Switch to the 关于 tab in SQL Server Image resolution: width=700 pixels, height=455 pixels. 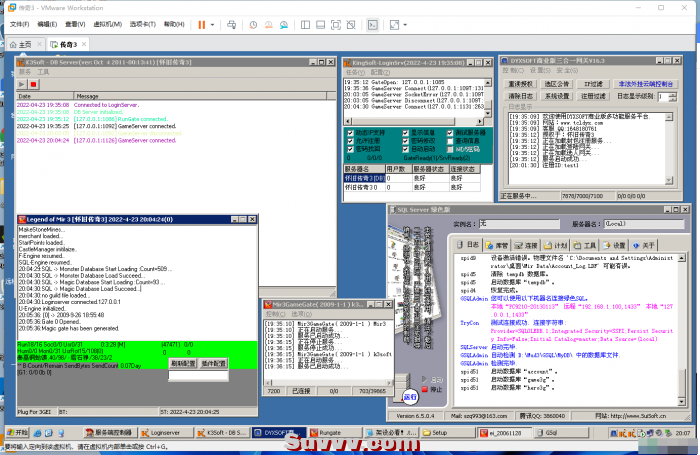(x=643, y=245)
